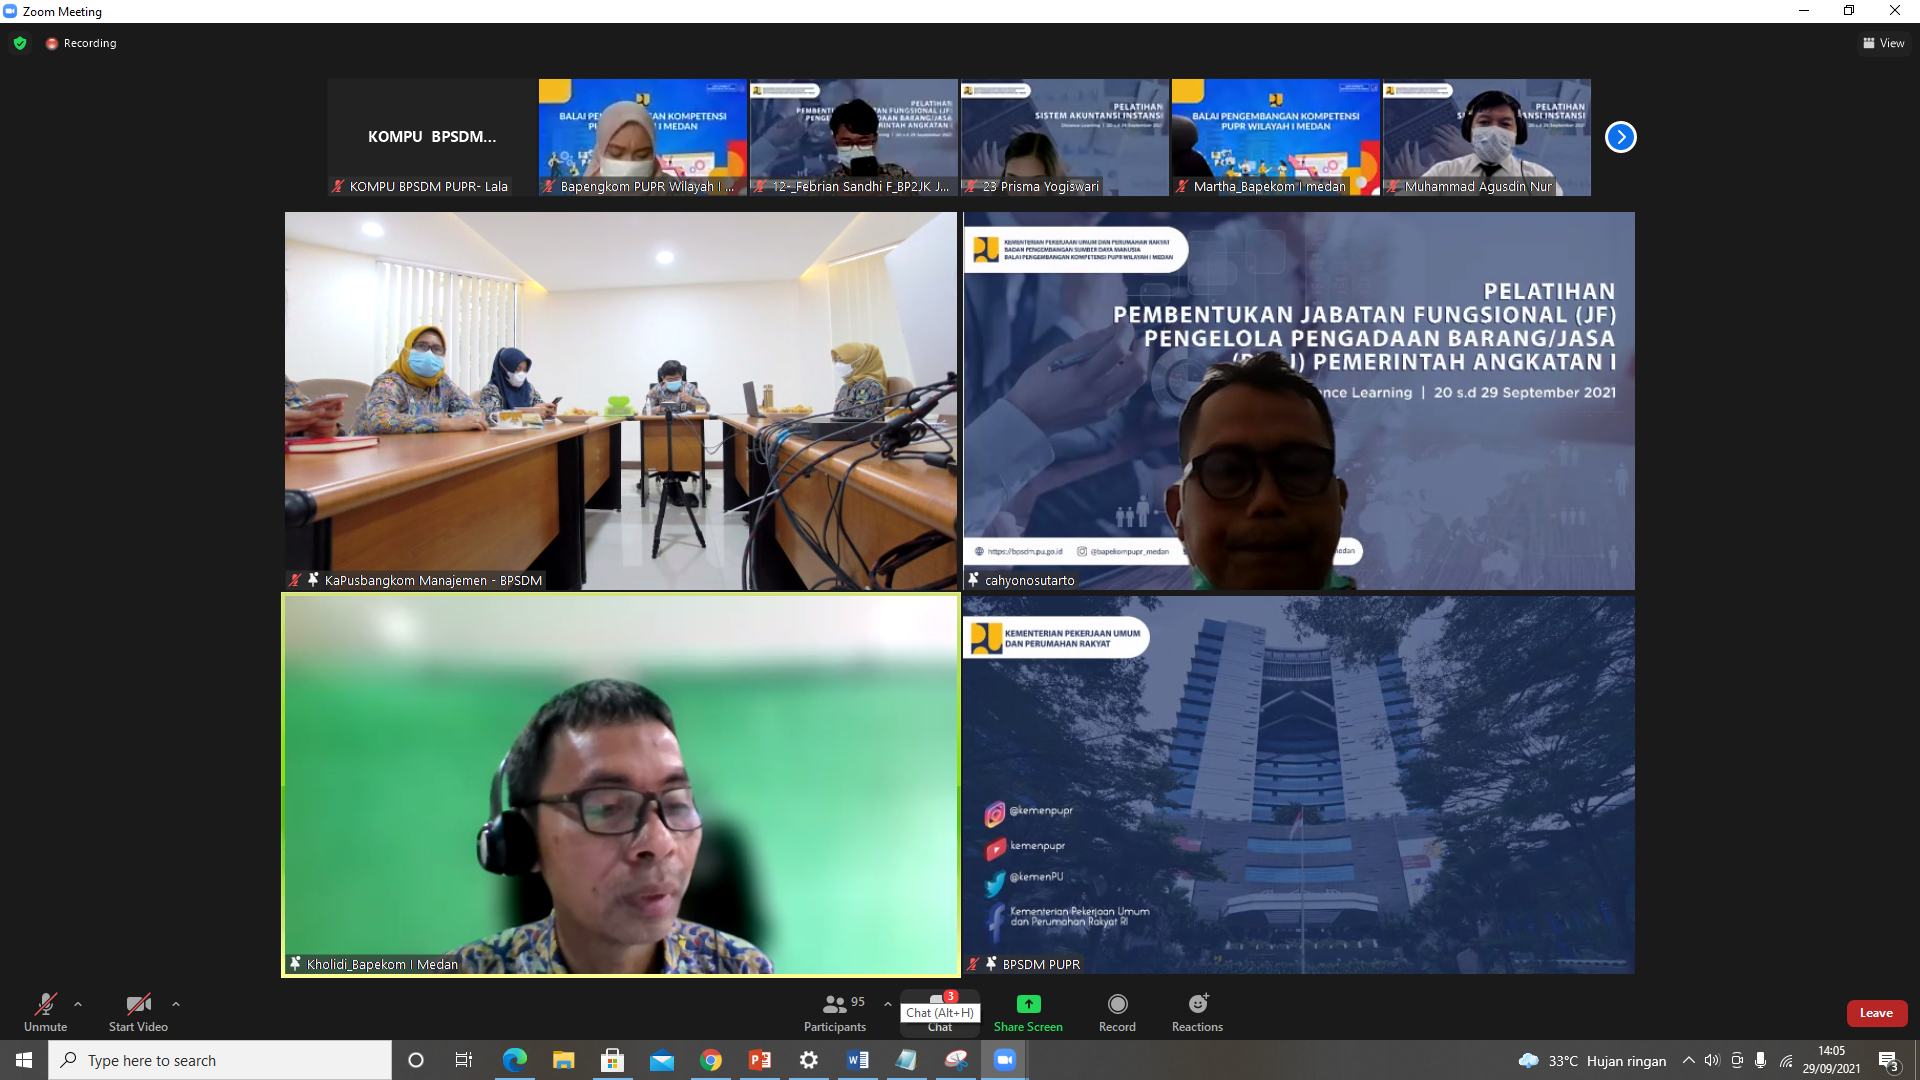Screen dimensions: 1920x1080
Task: Select 12-_Febrian Sandhi thumbnail
Action: pyautogui.click(x=854, y=137)
